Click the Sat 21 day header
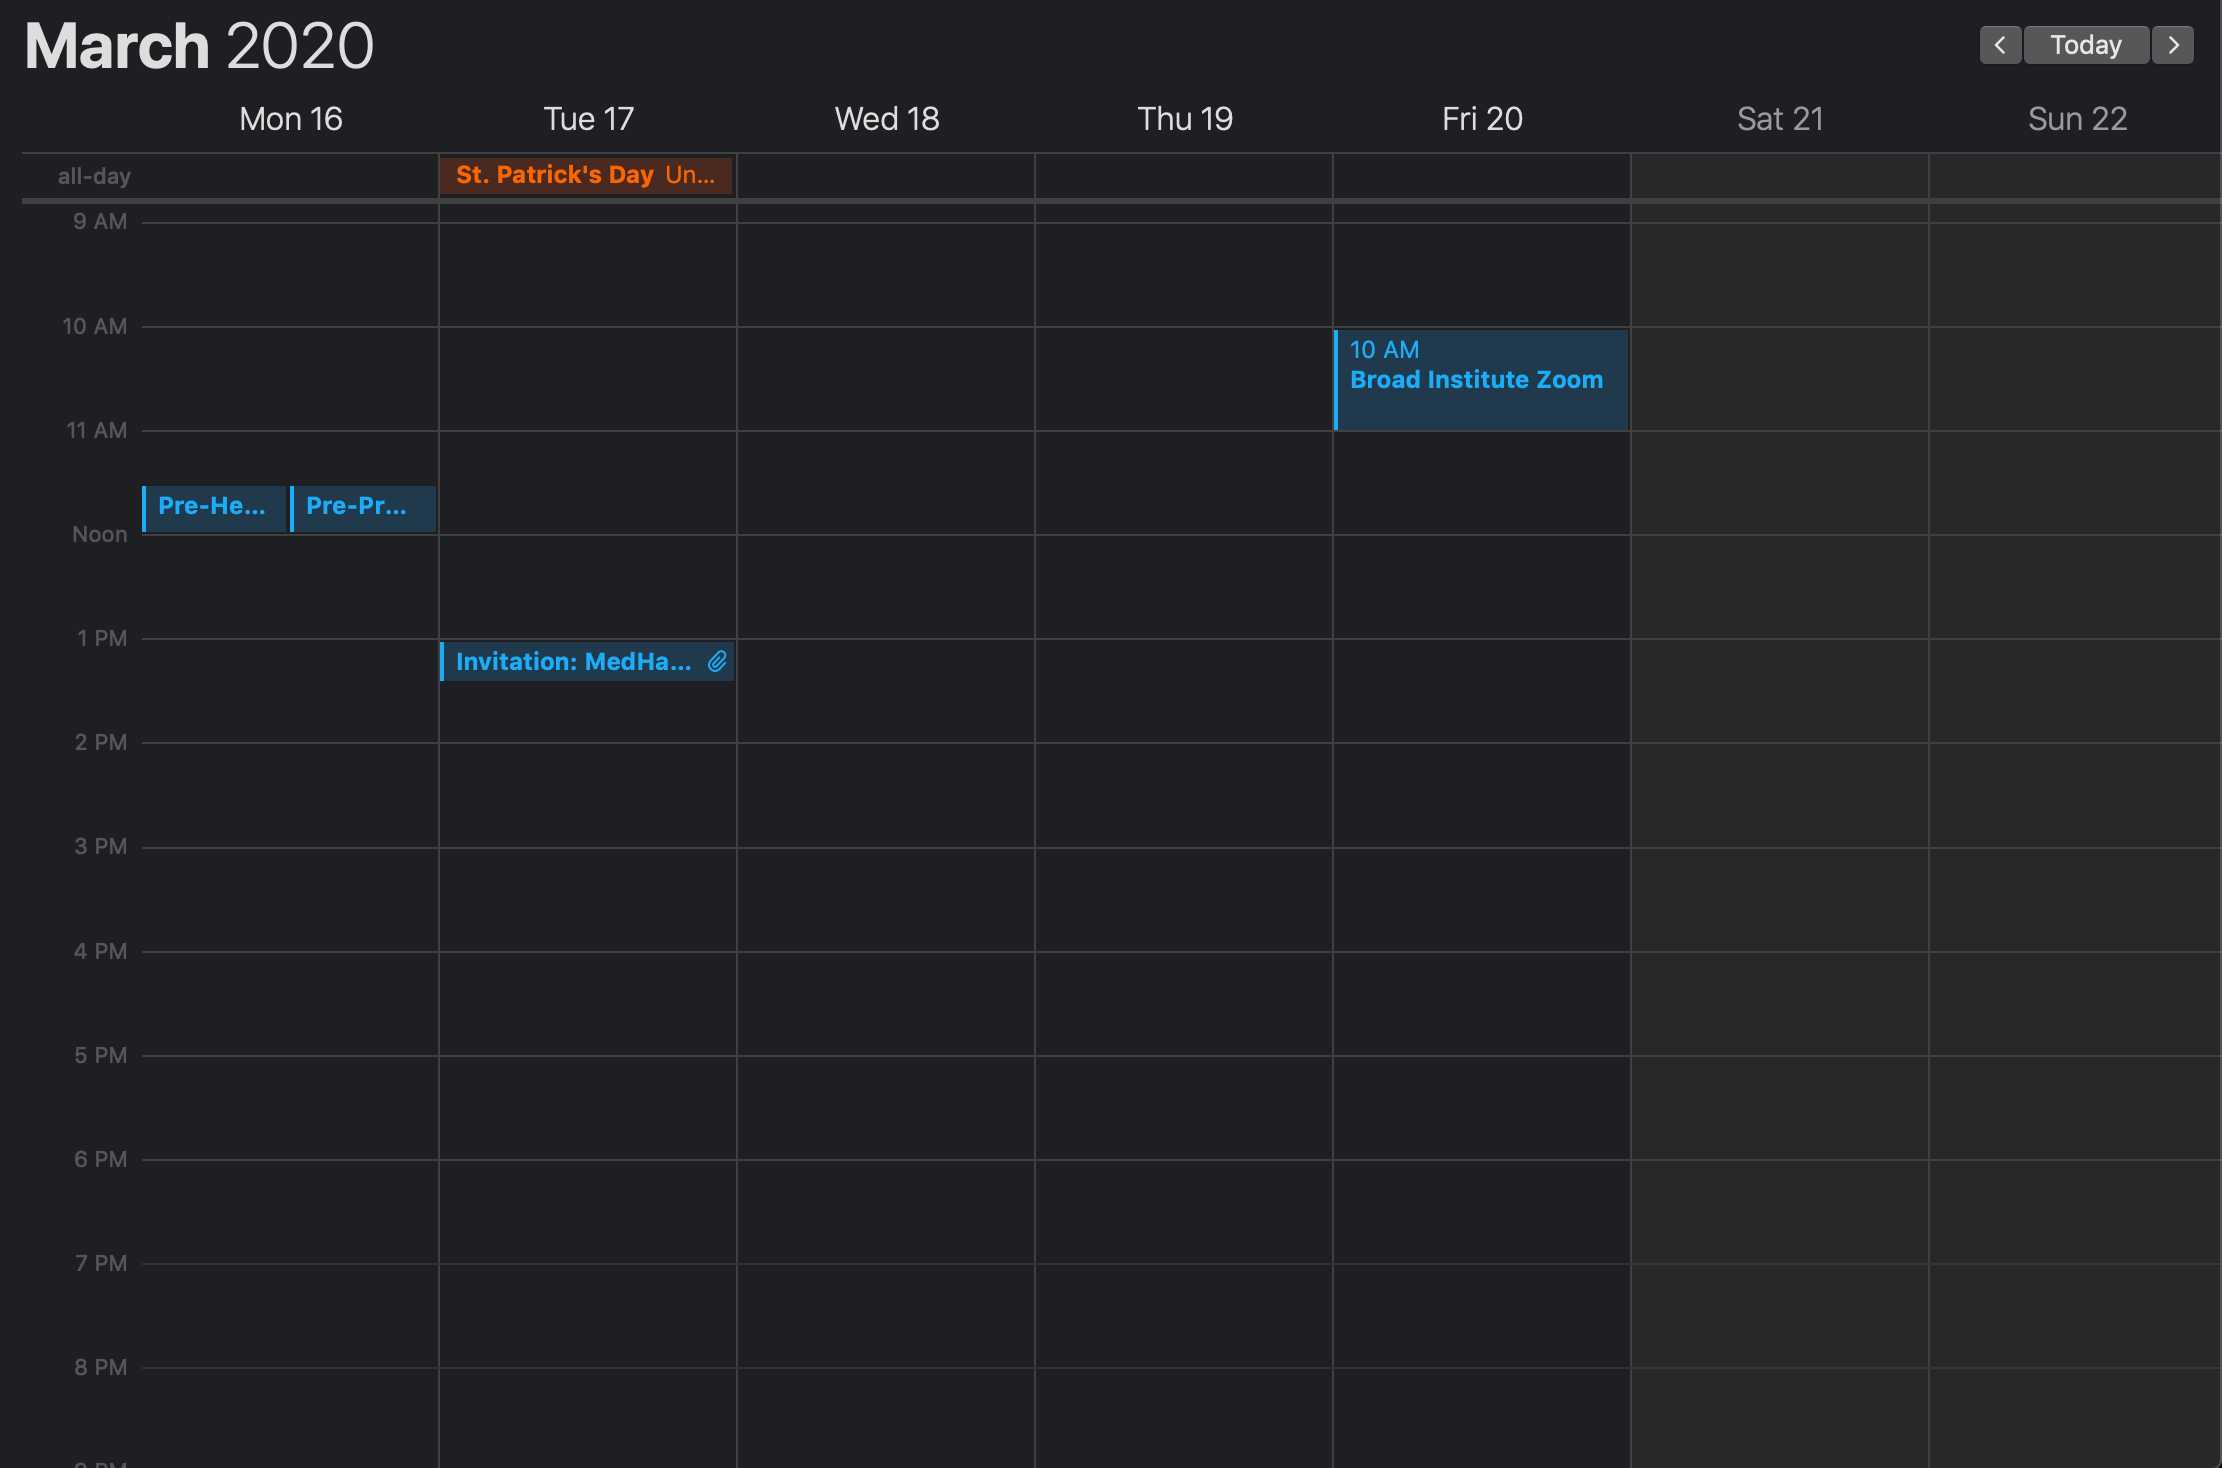 coord(1779,119)
